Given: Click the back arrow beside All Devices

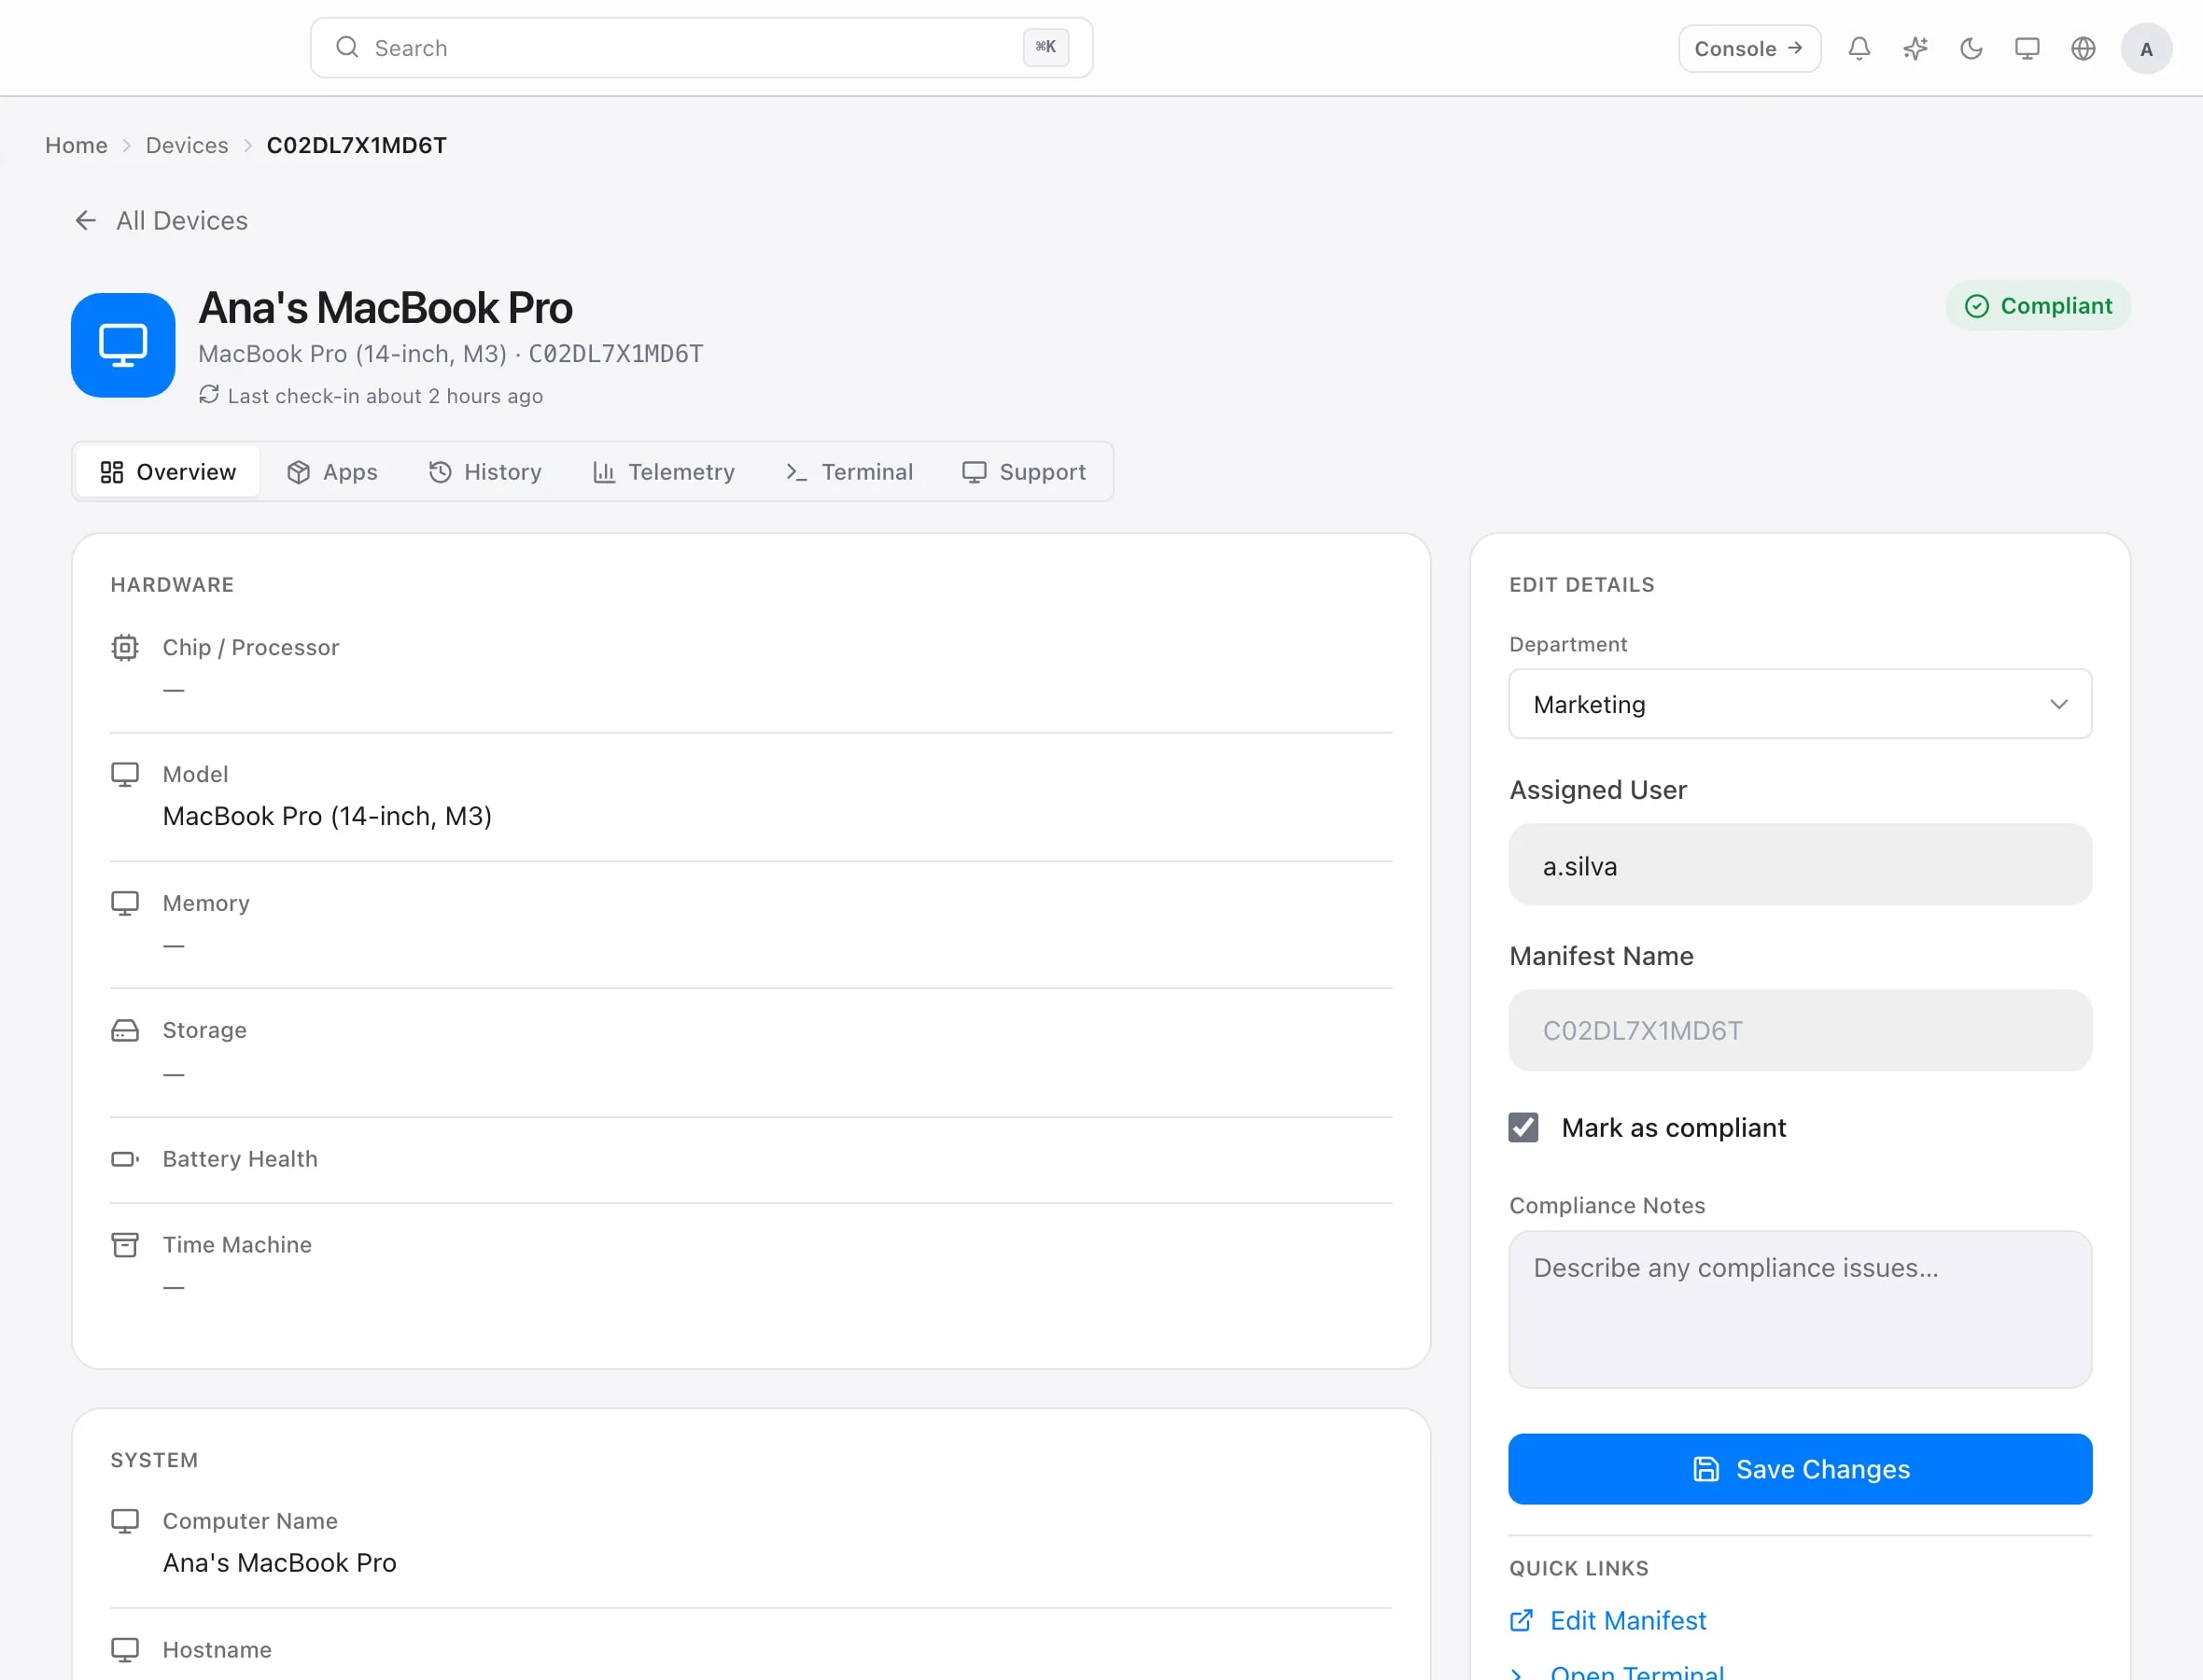Looking at the screenshot, I should [x=86, y=220].
